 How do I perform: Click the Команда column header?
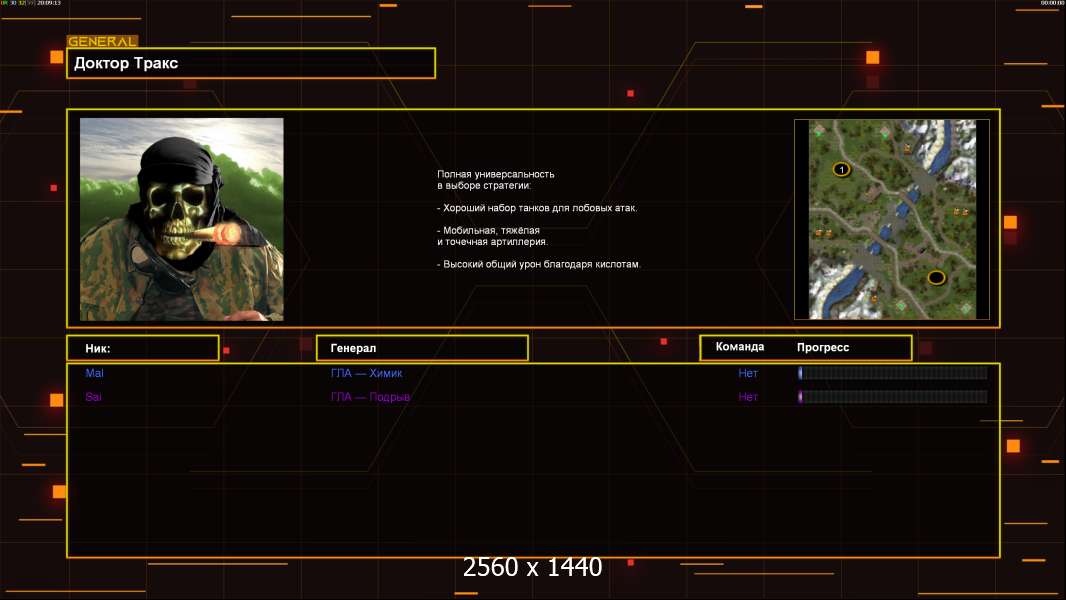740,347
